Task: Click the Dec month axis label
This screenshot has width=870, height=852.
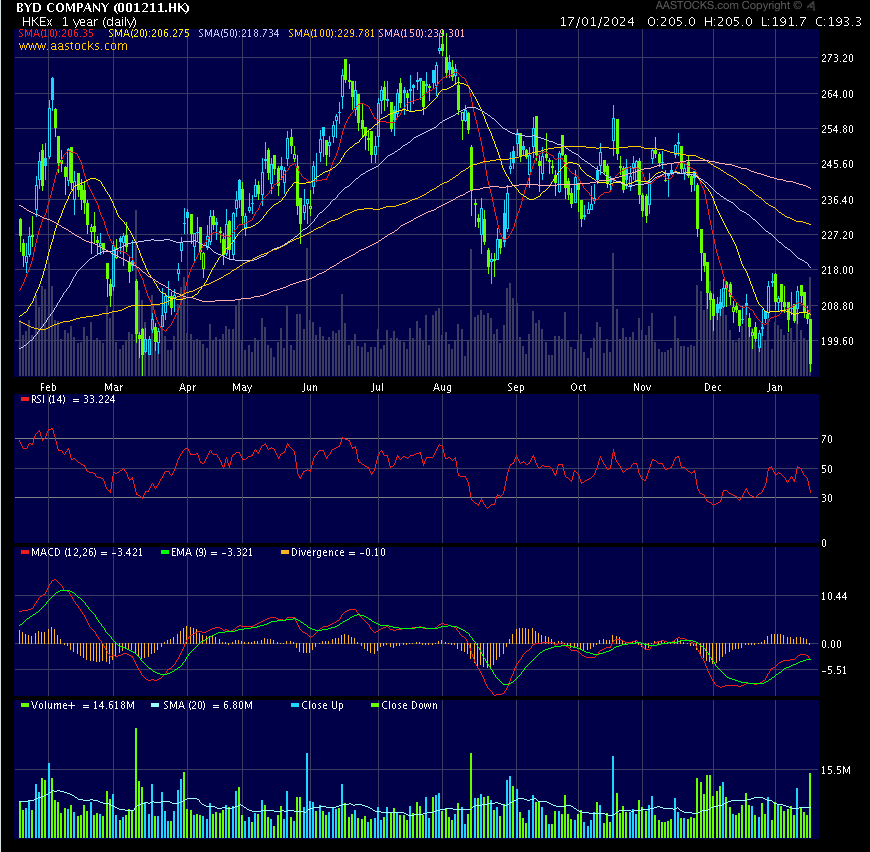Action: 712,387
